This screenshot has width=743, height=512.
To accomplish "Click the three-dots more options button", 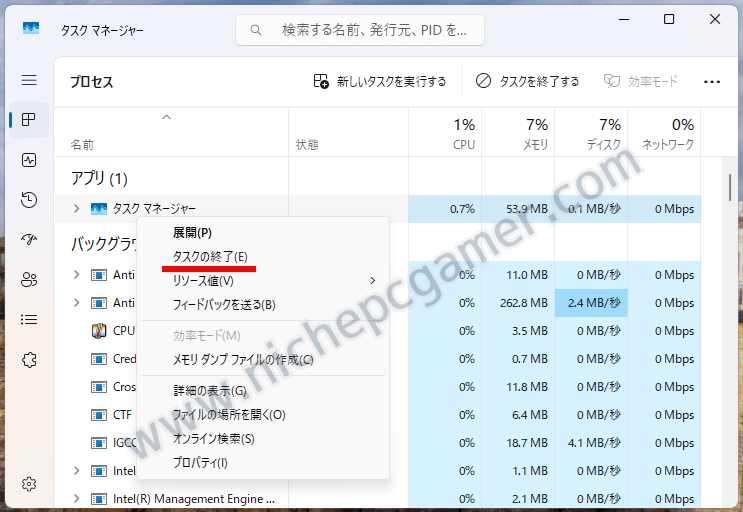I will click(712, 82).
